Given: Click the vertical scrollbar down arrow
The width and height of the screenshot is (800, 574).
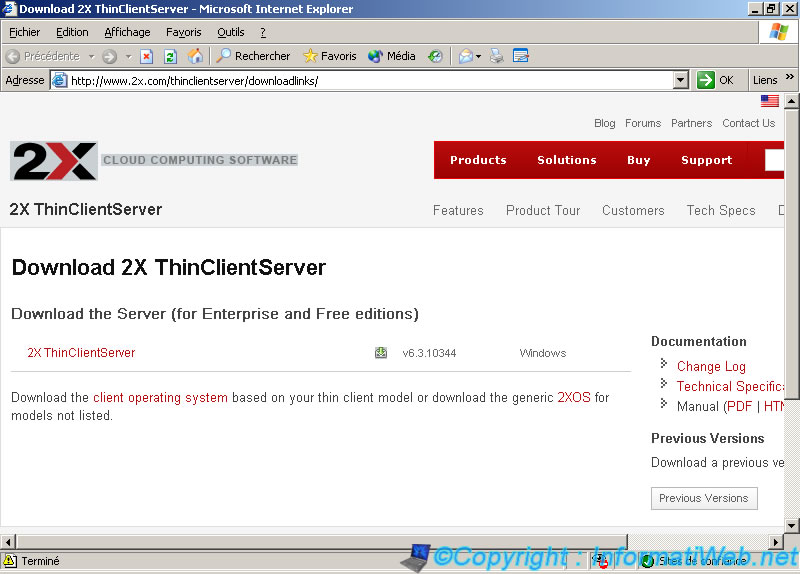Looking at the screenshot, I should (x=791, y=525).
